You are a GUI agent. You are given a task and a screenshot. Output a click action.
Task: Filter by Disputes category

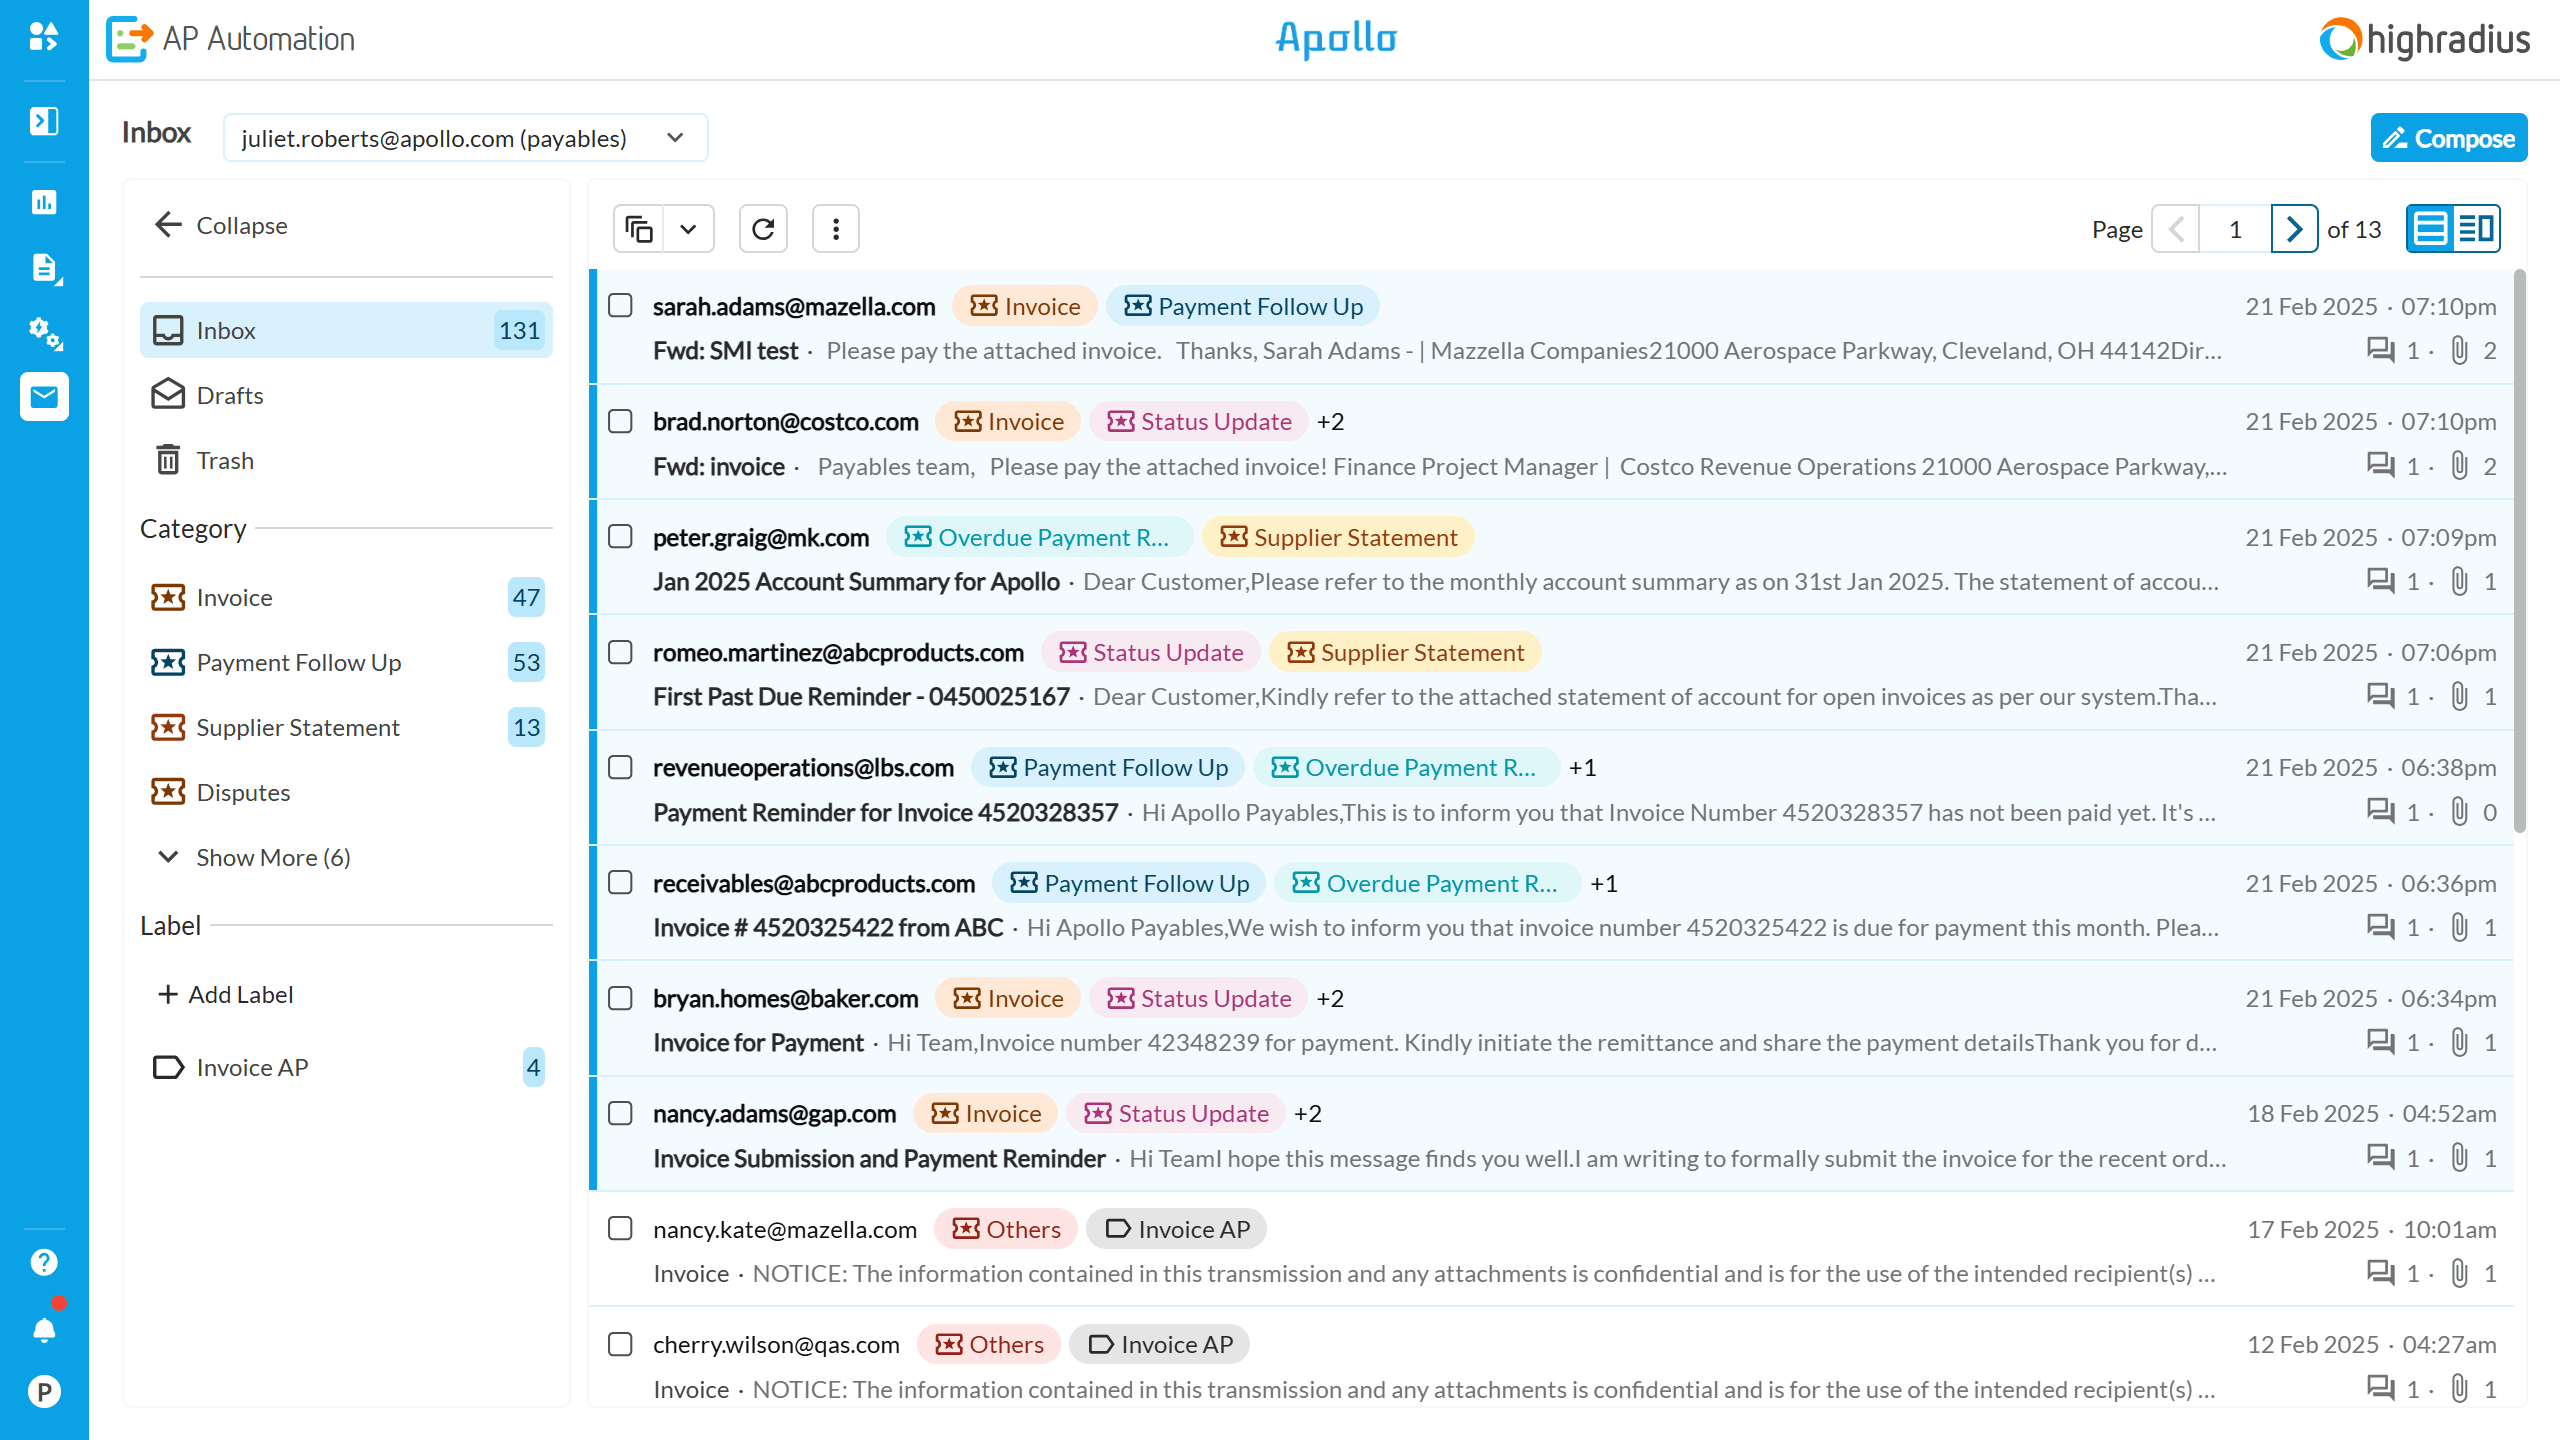[x=346, y=792]
